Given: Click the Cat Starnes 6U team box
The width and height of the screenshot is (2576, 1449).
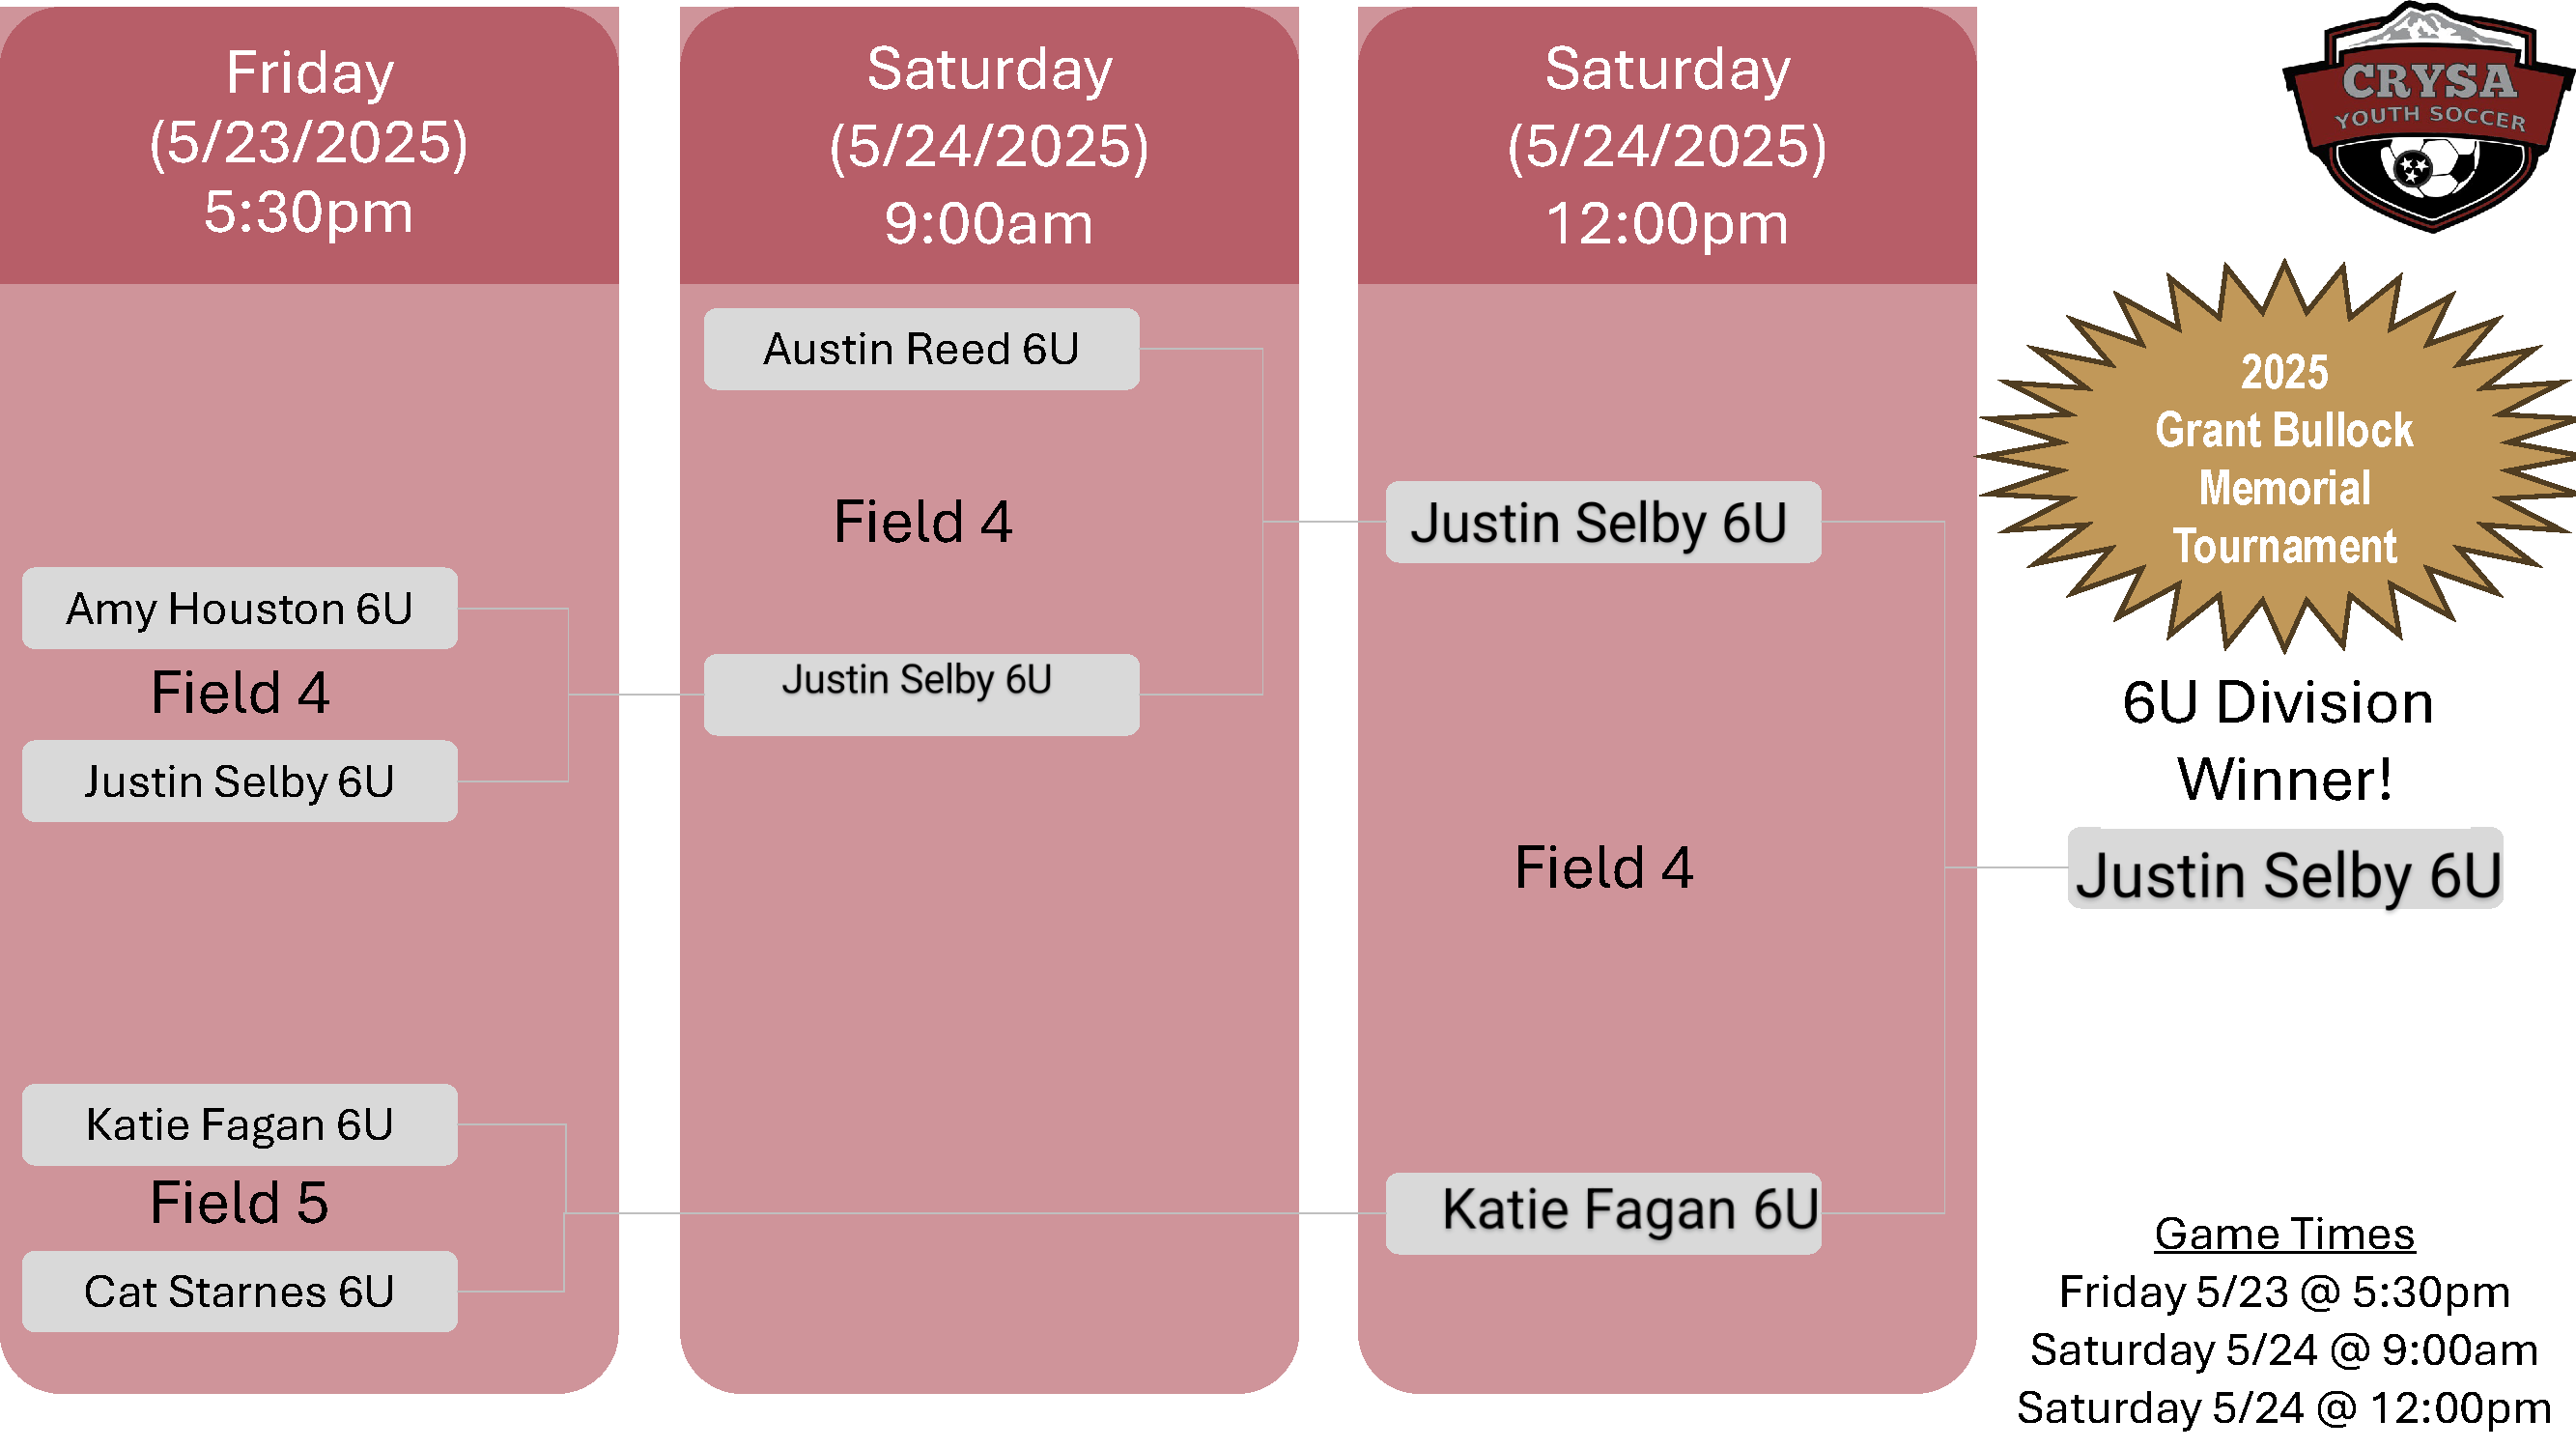Looking at the screenshot, I should (x=240, y=1292).
